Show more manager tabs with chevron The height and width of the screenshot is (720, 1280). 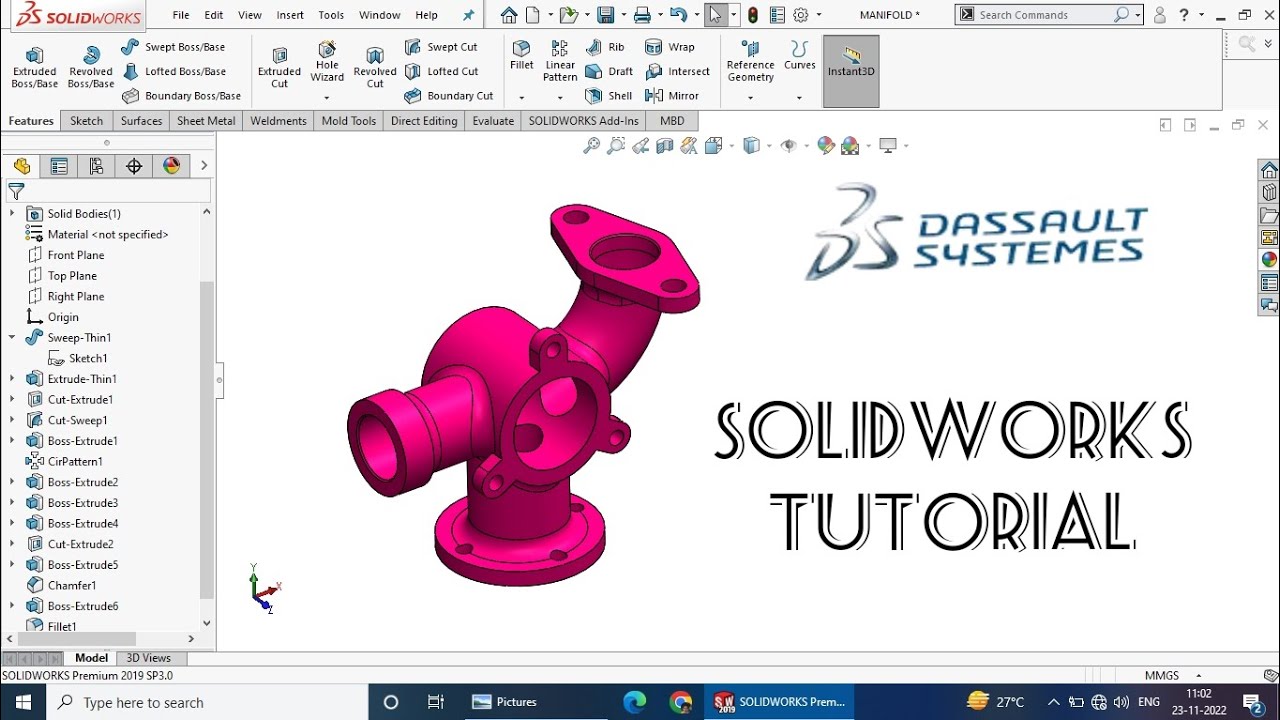[x=204, y=166]
